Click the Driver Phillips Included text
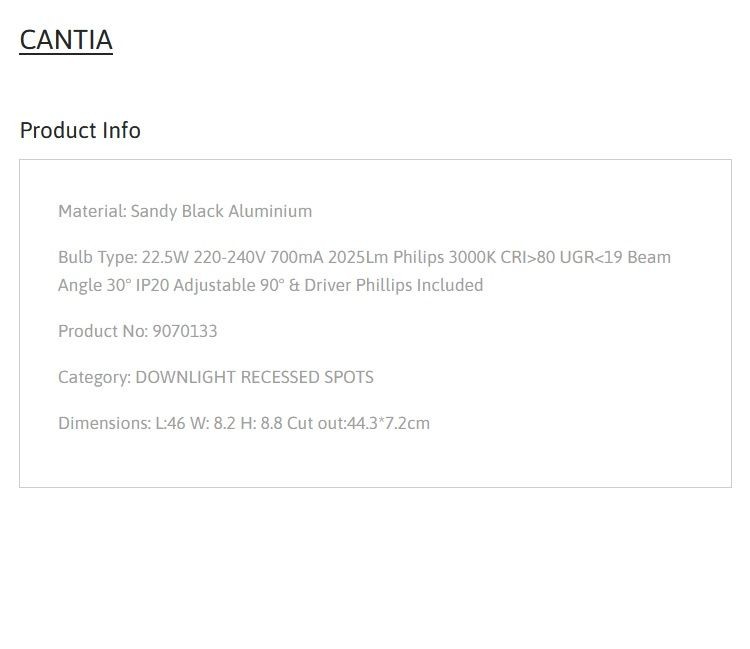 (394, 285)
